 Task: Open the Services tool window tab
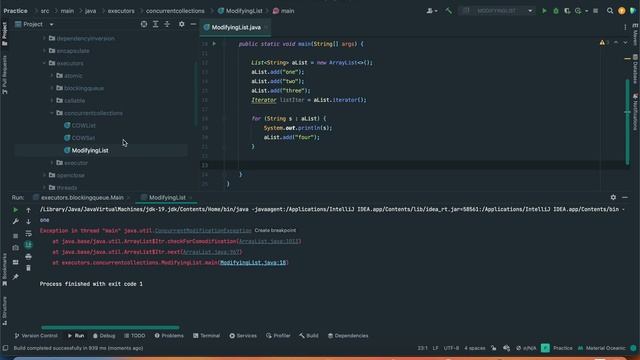point(243,336)
